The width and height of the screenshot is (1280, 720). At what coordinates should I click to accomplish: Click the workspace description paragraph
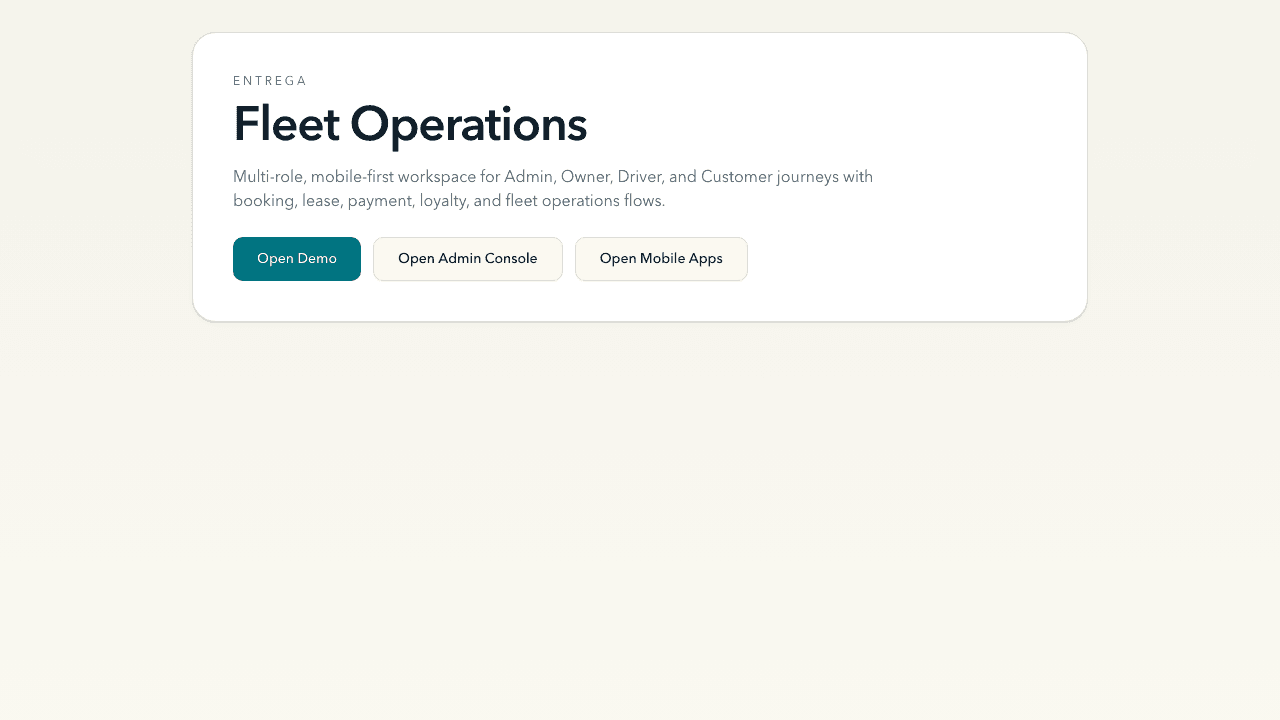pos(553,188)
